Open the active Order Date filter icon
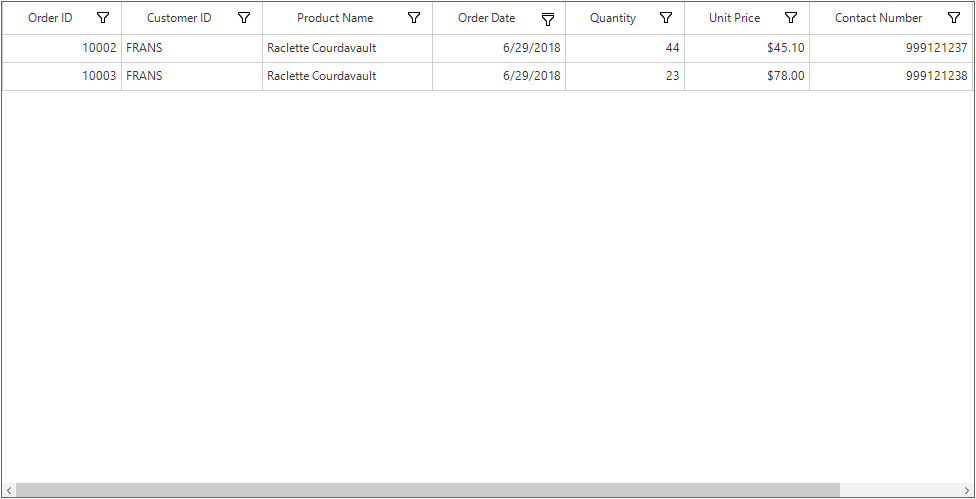 point(548,19)
